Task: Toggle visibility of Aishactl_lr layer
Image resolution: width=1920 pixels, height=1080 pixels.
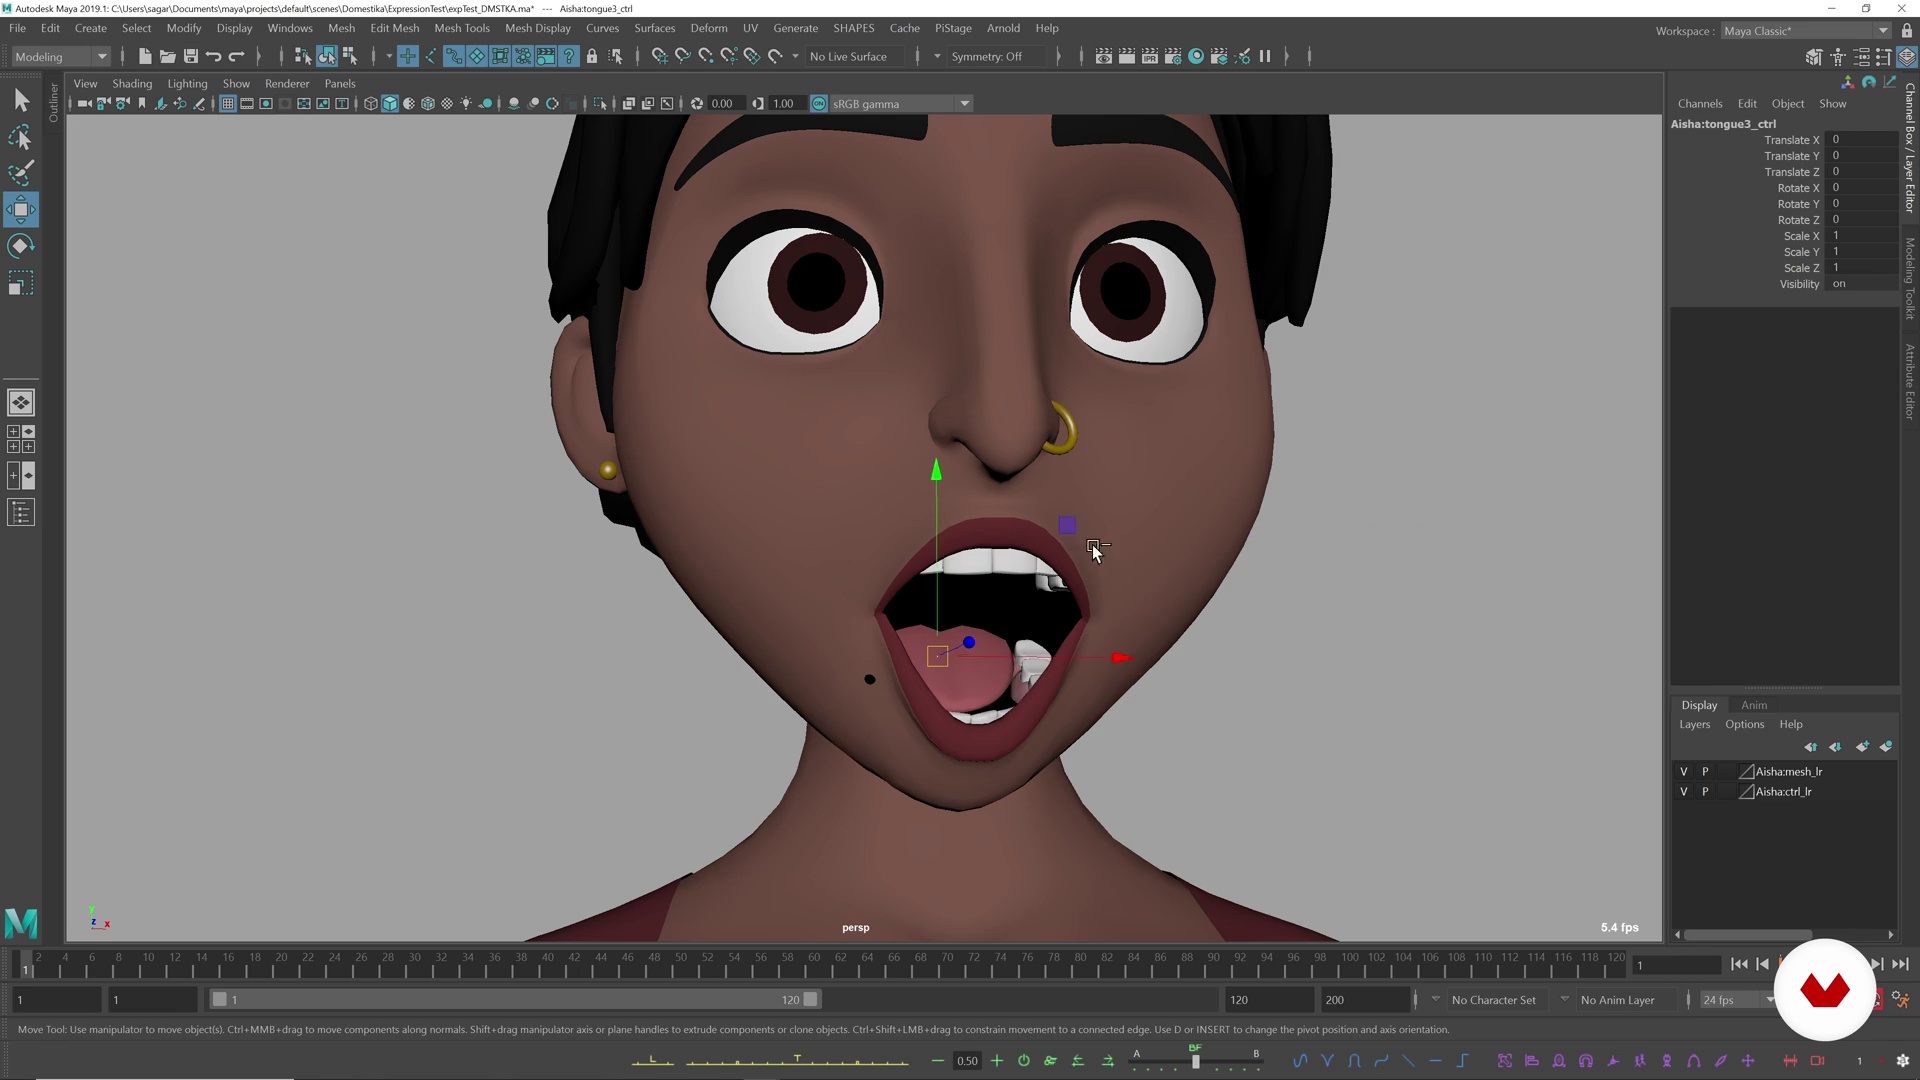Action: (1684, 791)
